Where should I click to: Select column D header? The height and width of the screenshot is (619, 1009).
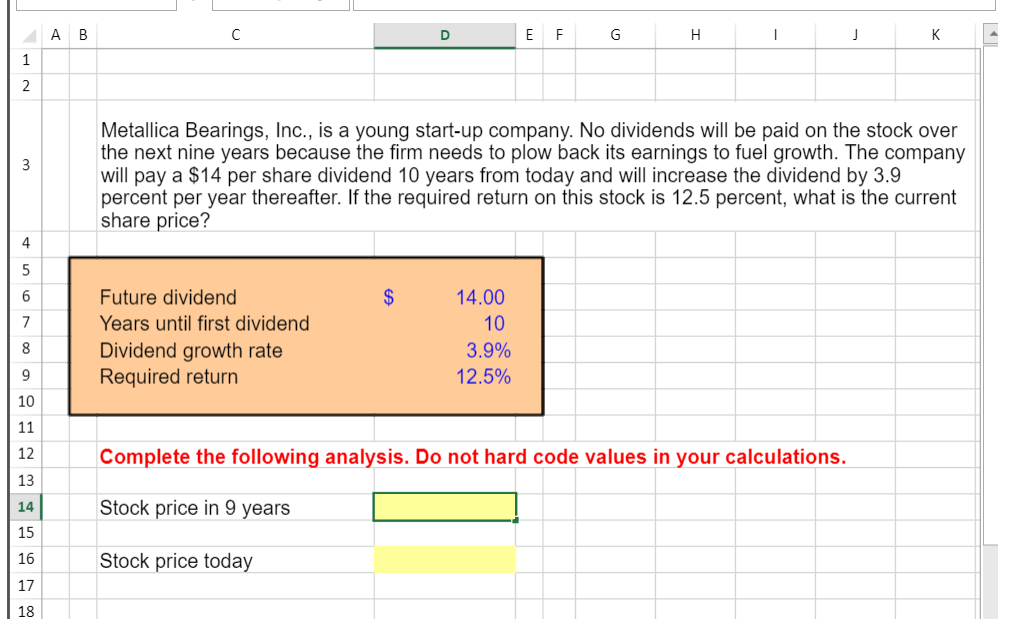(444, 34)
